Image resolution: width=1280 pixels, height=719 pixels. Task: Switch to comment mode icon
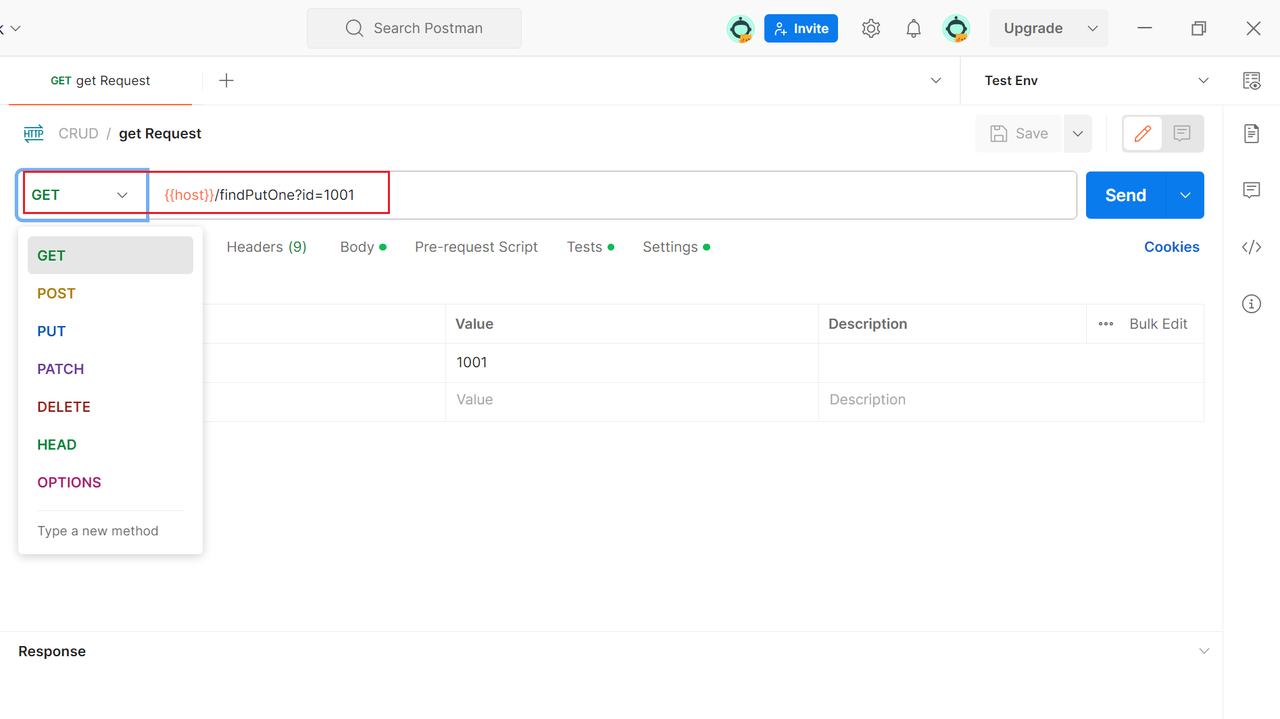point(1182,133)
